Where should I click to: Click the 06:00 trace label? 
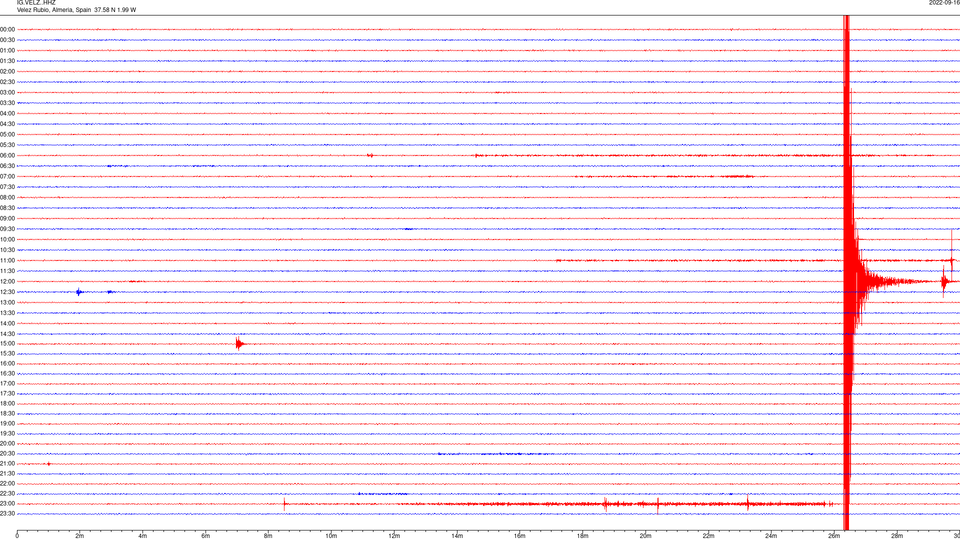(7, 156)
